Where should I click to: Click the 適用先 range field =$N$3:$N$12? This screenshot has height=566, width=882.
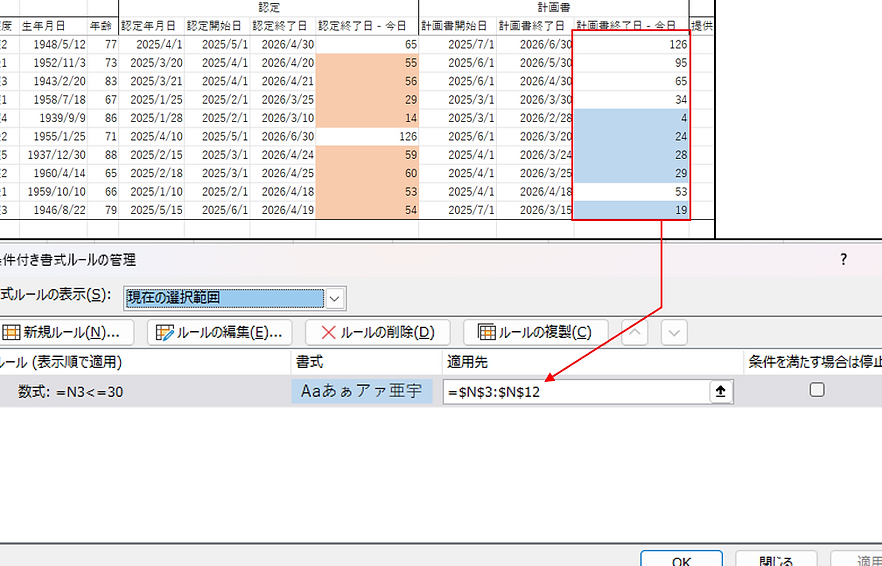coord(575,392)
